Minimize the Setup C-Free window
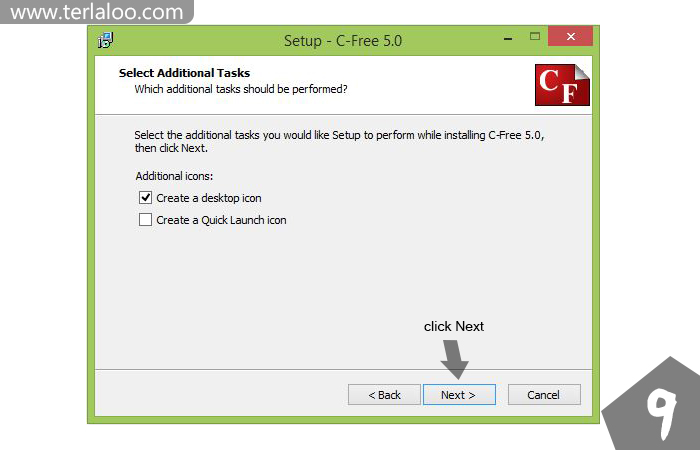Screen dimensions: 700x450 (x=508, y=38)
